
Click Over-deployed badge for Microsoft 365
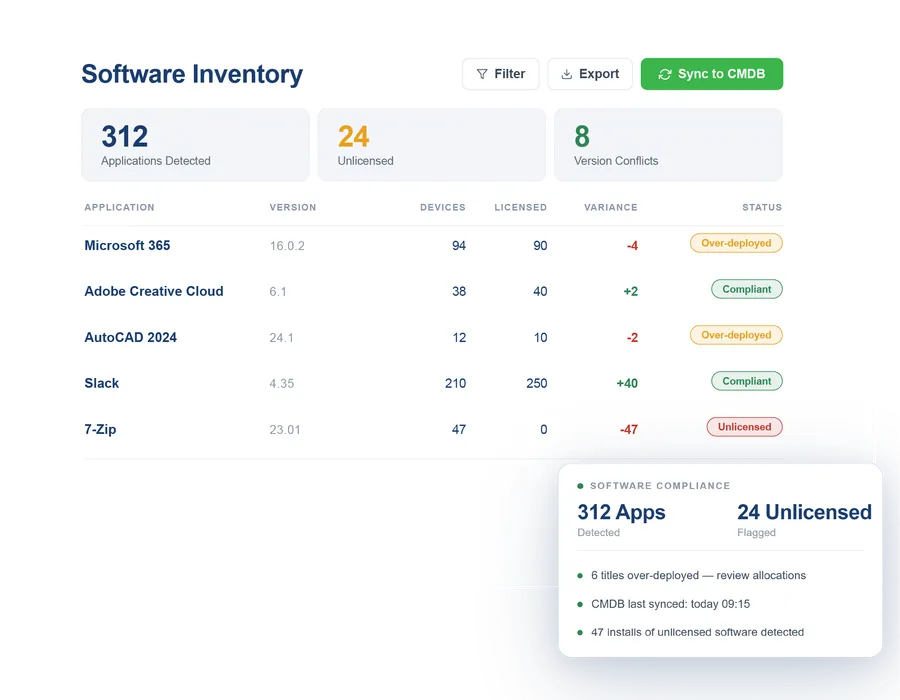click(736, 243)
